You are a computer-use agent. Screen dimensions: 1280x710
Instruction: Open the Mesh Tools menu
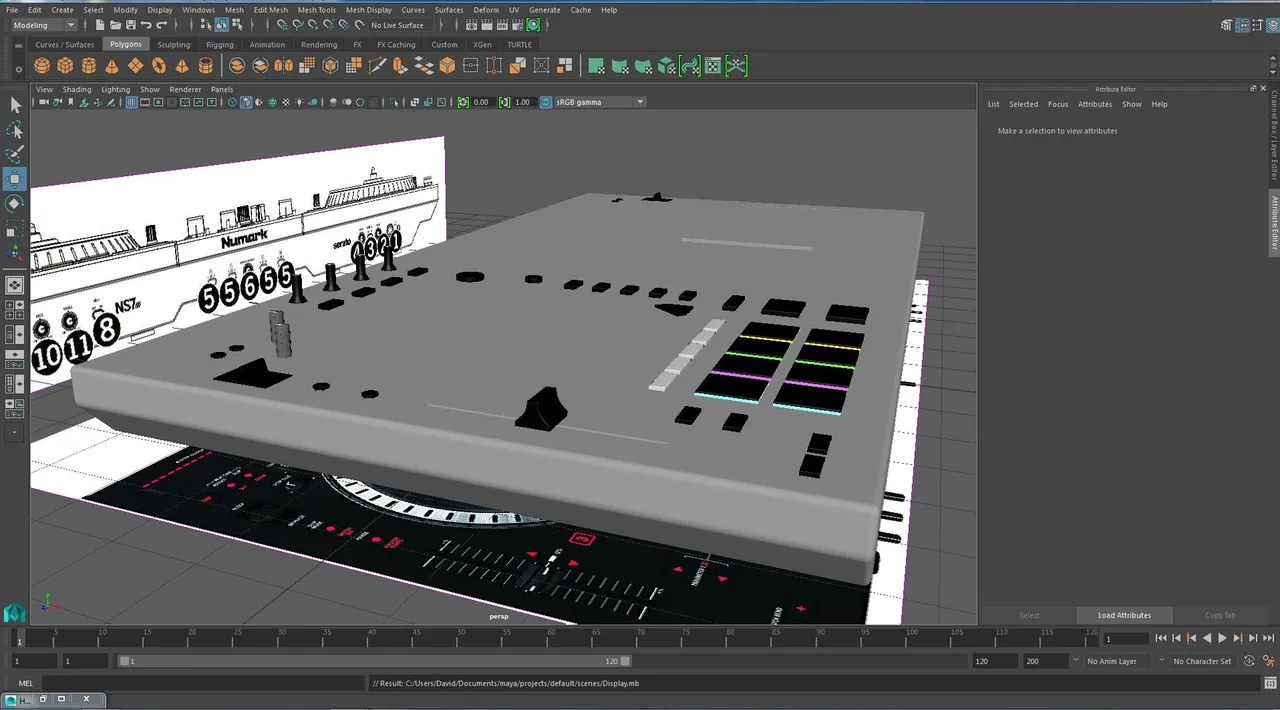coord(316,10)
